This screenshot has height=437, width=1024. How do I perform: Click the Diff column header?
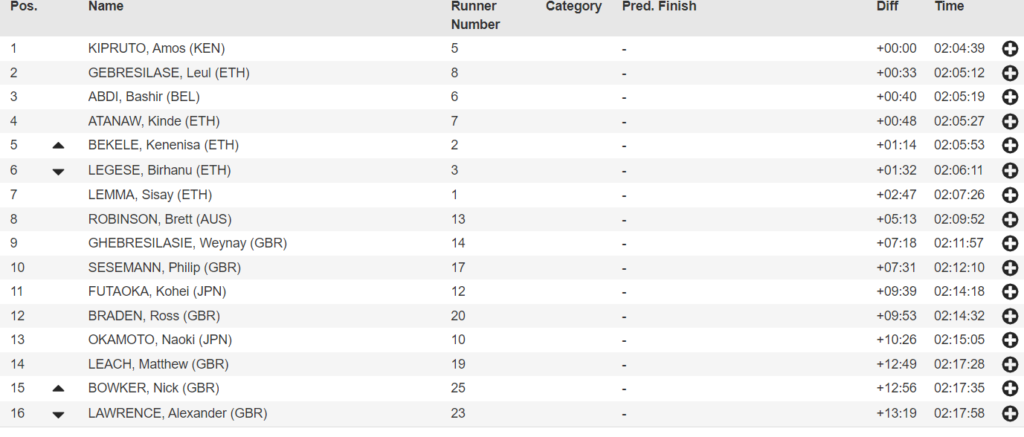coord(886,7)
